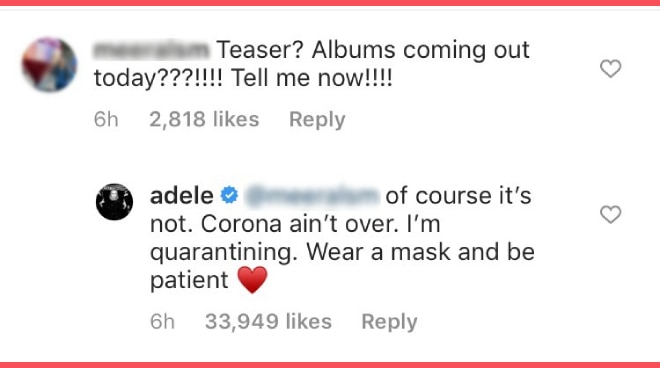This screenshot has width=660, height=368.
Task: Select the text "Tell me now!!!!"
Action: click(x=311, y=78)
